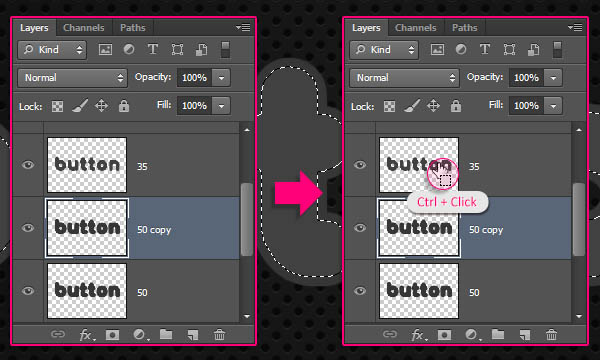600x360 pixels.
Task: Filter shape layers in left Layers panel
Action: pos(177,49)
